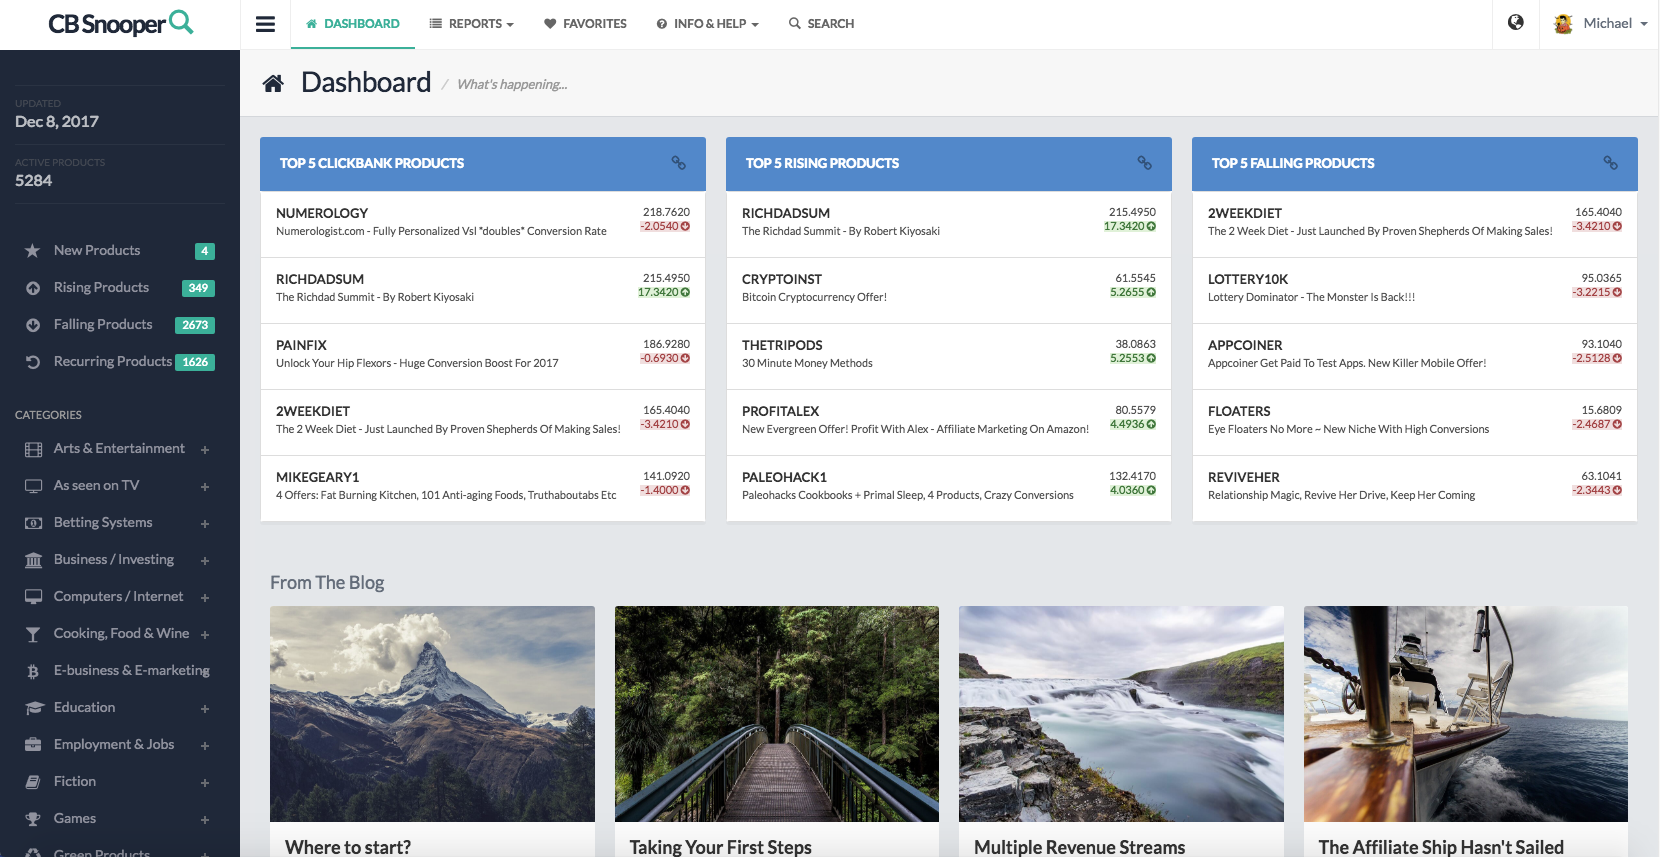Viewport: 1660px width, 857px height.
Task: Click the MIKEGEARY1 product name
Action: click(317, 477)
